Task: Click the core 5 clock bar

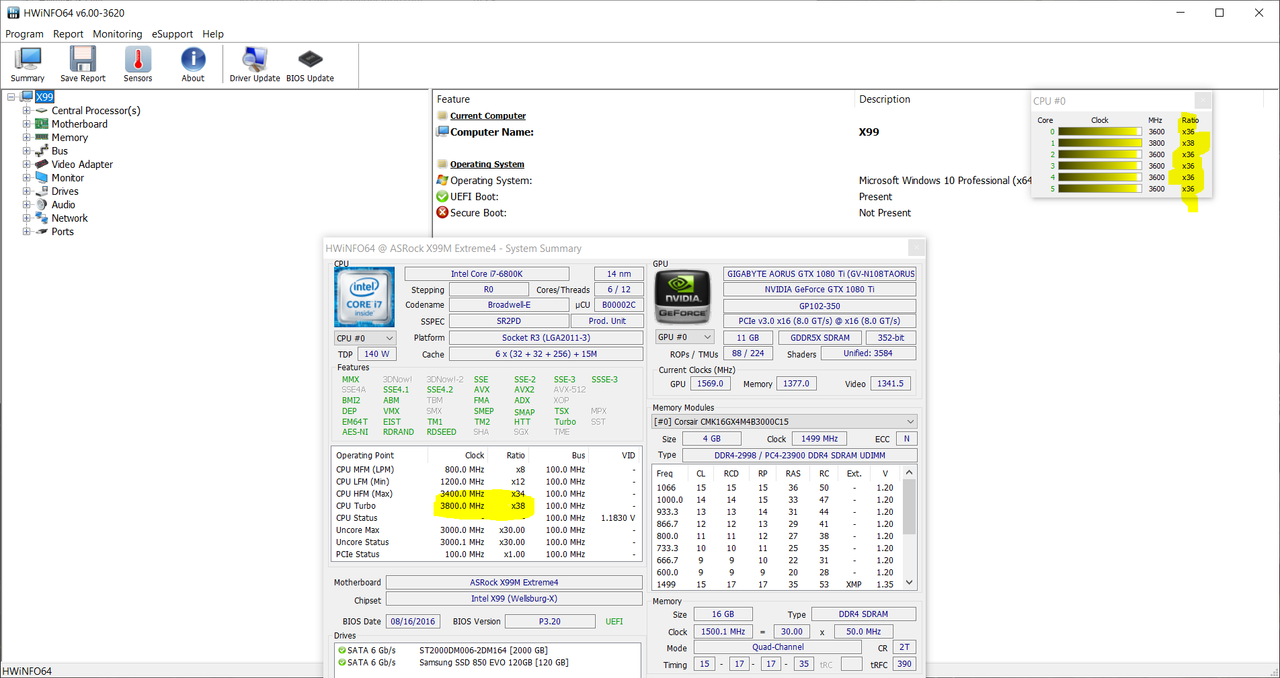Action: pyautogui.click(x=1100, y=189)
